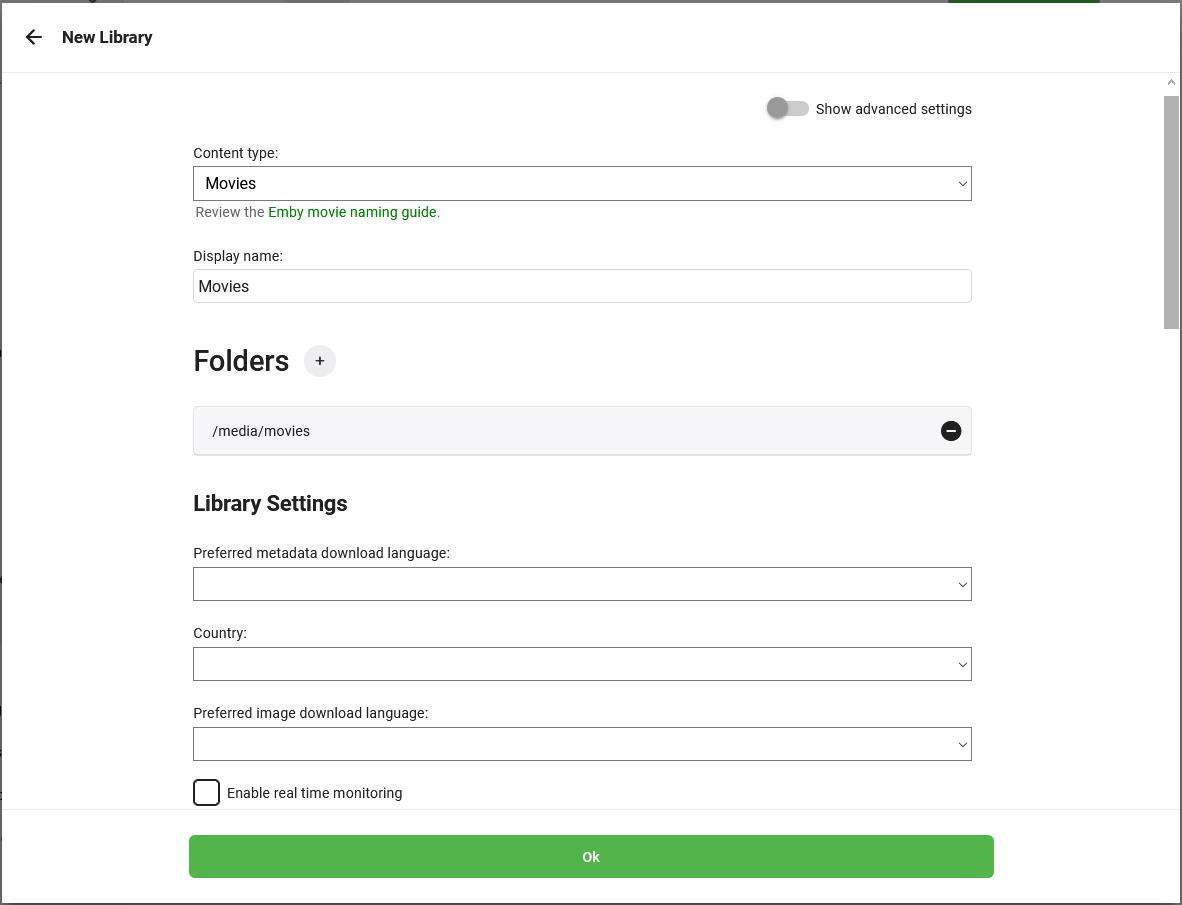Open the Country dropdown
This screenshot has height=905, width=1182.
(582, 664)
